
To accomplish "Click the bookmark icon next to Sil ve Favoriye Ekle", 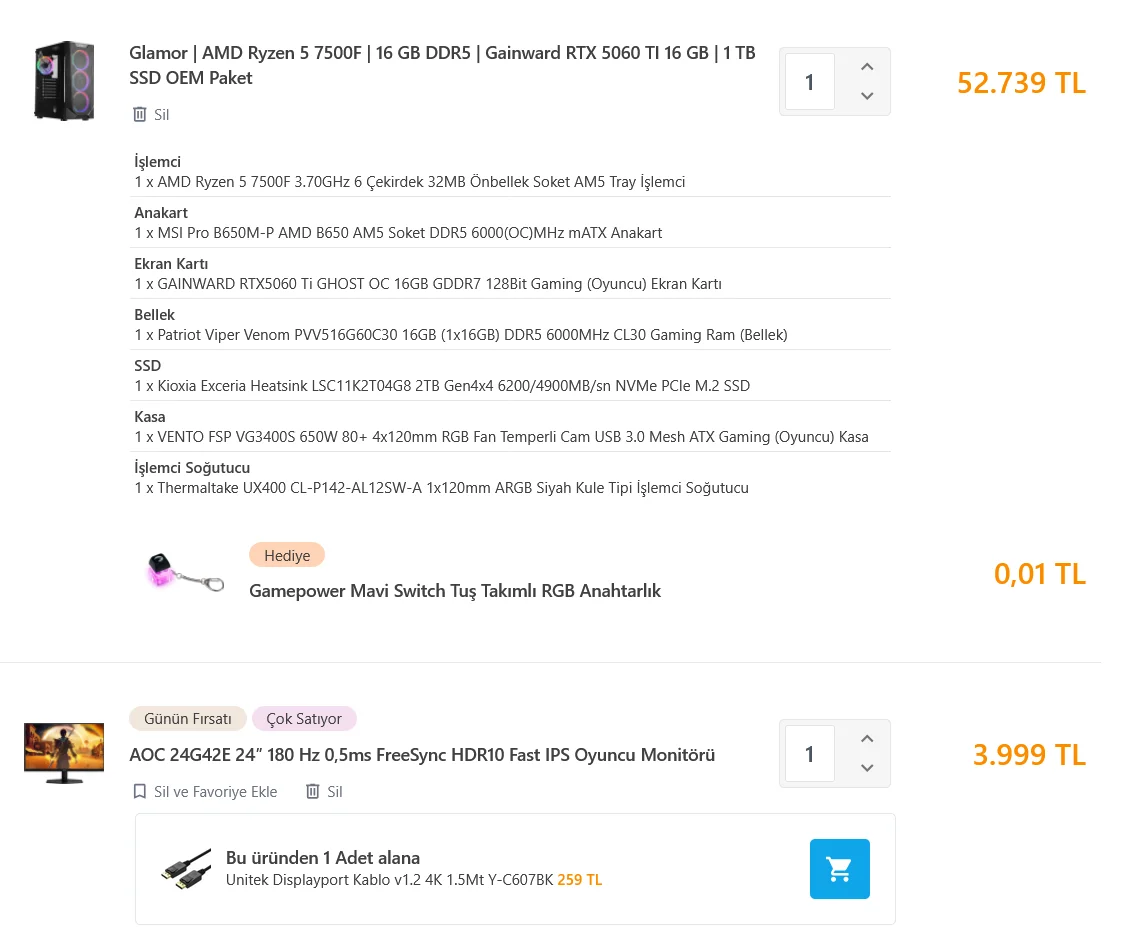I will 140,792.
